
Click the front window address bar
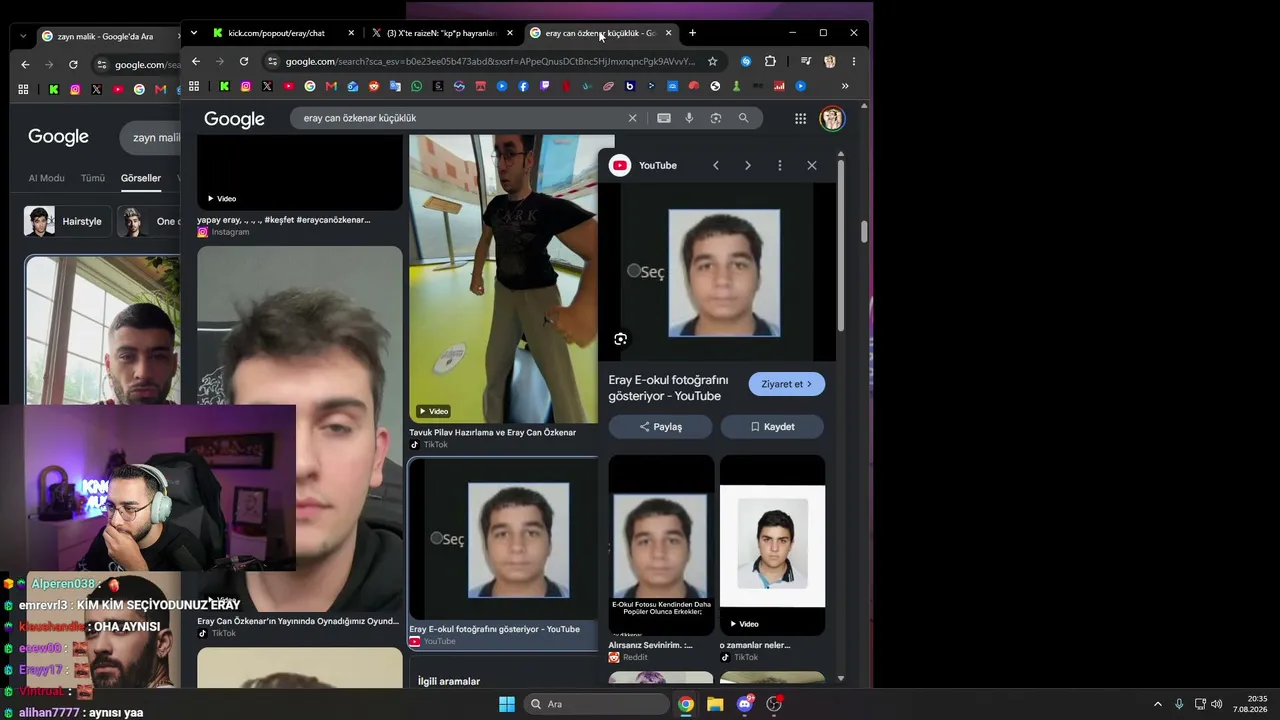490,61
